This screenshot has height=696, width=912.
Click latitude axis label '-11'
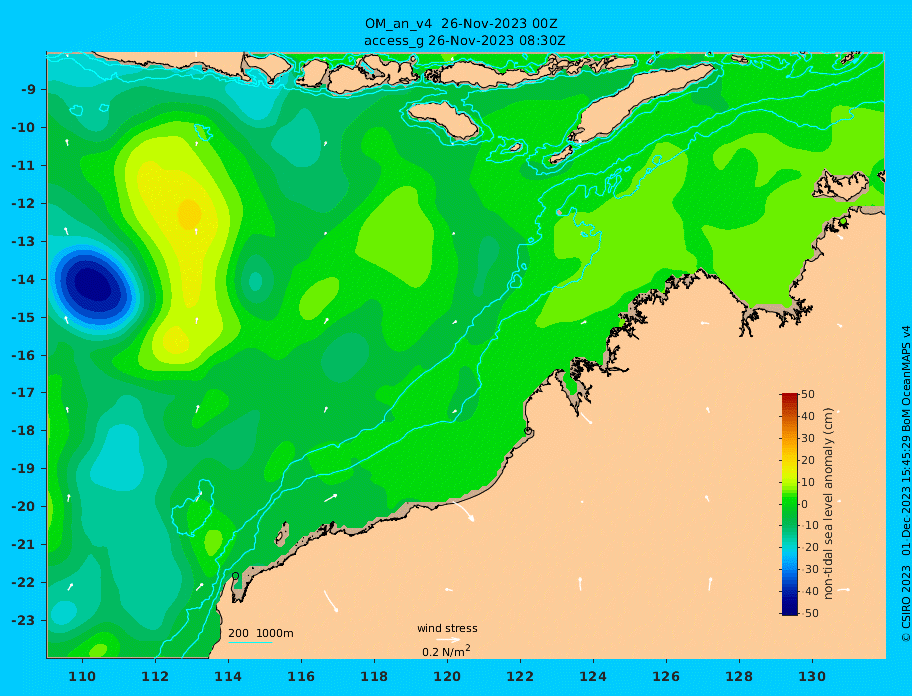[23, 165]
